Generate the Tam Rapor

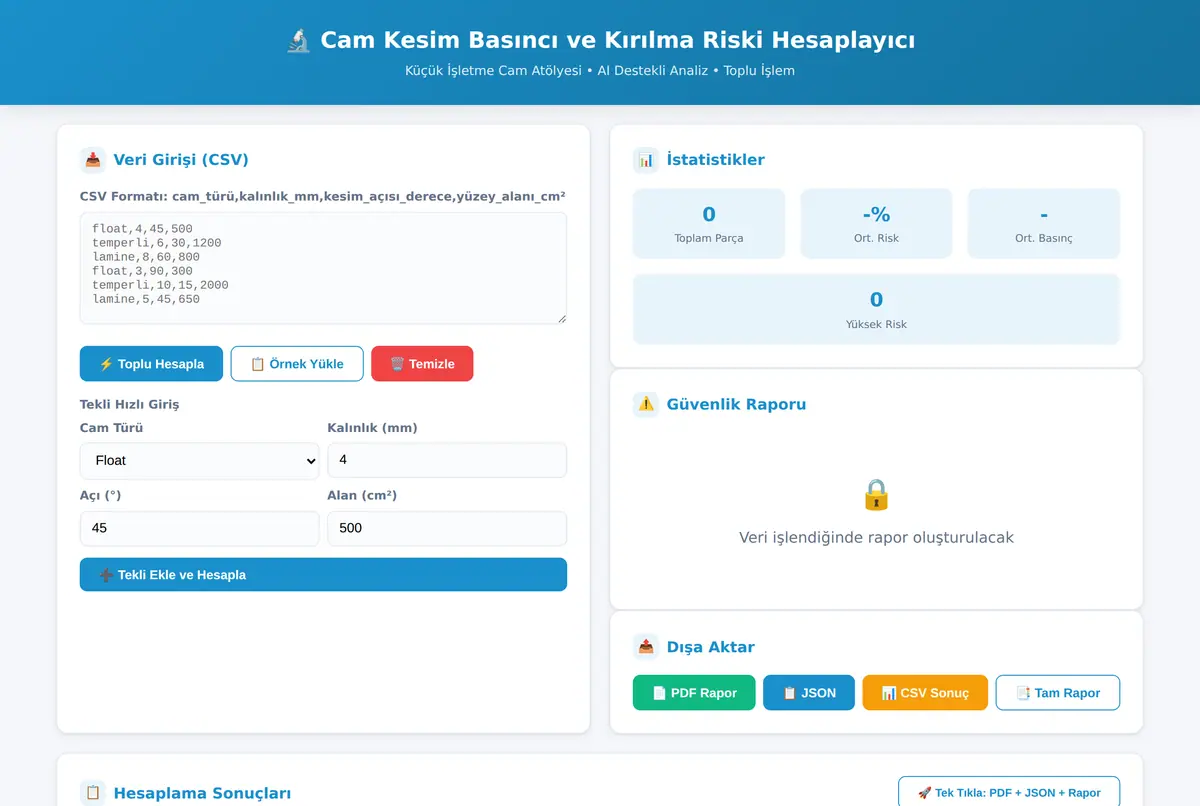[x=1058, y=693]
